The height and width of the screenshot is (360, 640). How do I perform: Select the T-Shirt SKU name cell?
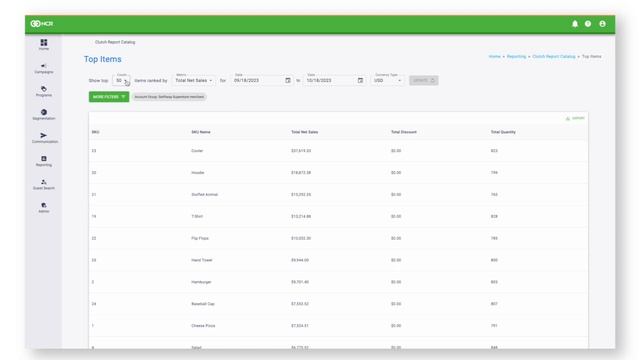(197, 216)
